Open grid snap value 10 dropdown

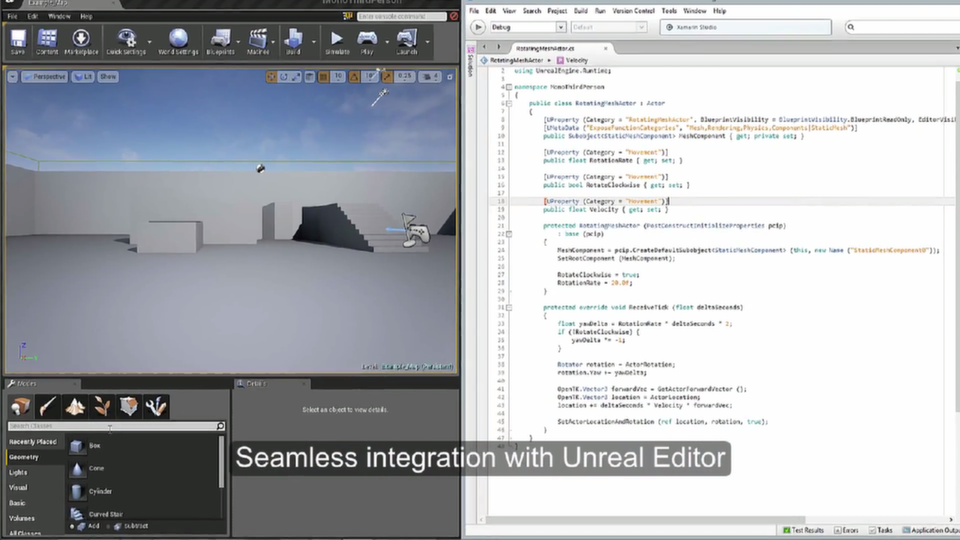pyautogui.click(x=337, y=77)
